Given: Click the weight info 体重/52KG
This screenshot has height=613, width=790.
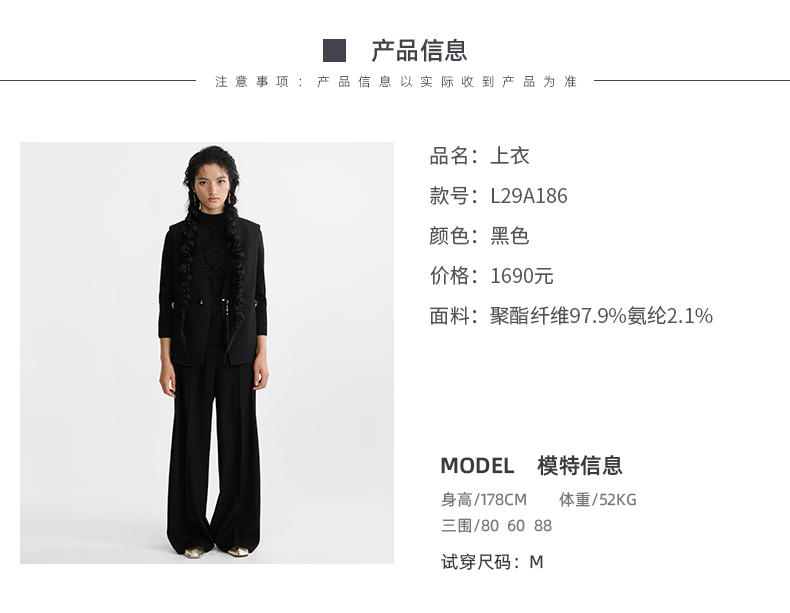Looking at the screenshot, I should (x=598, y=500).
